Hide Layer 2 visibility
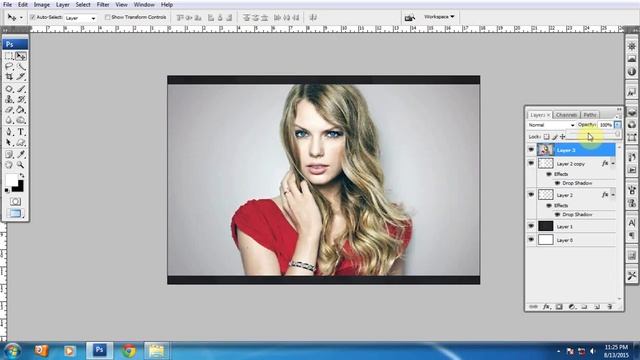Image resolution: width=640 pixels, height=360 pixels. pyautogui.click(x=531, y=195)
